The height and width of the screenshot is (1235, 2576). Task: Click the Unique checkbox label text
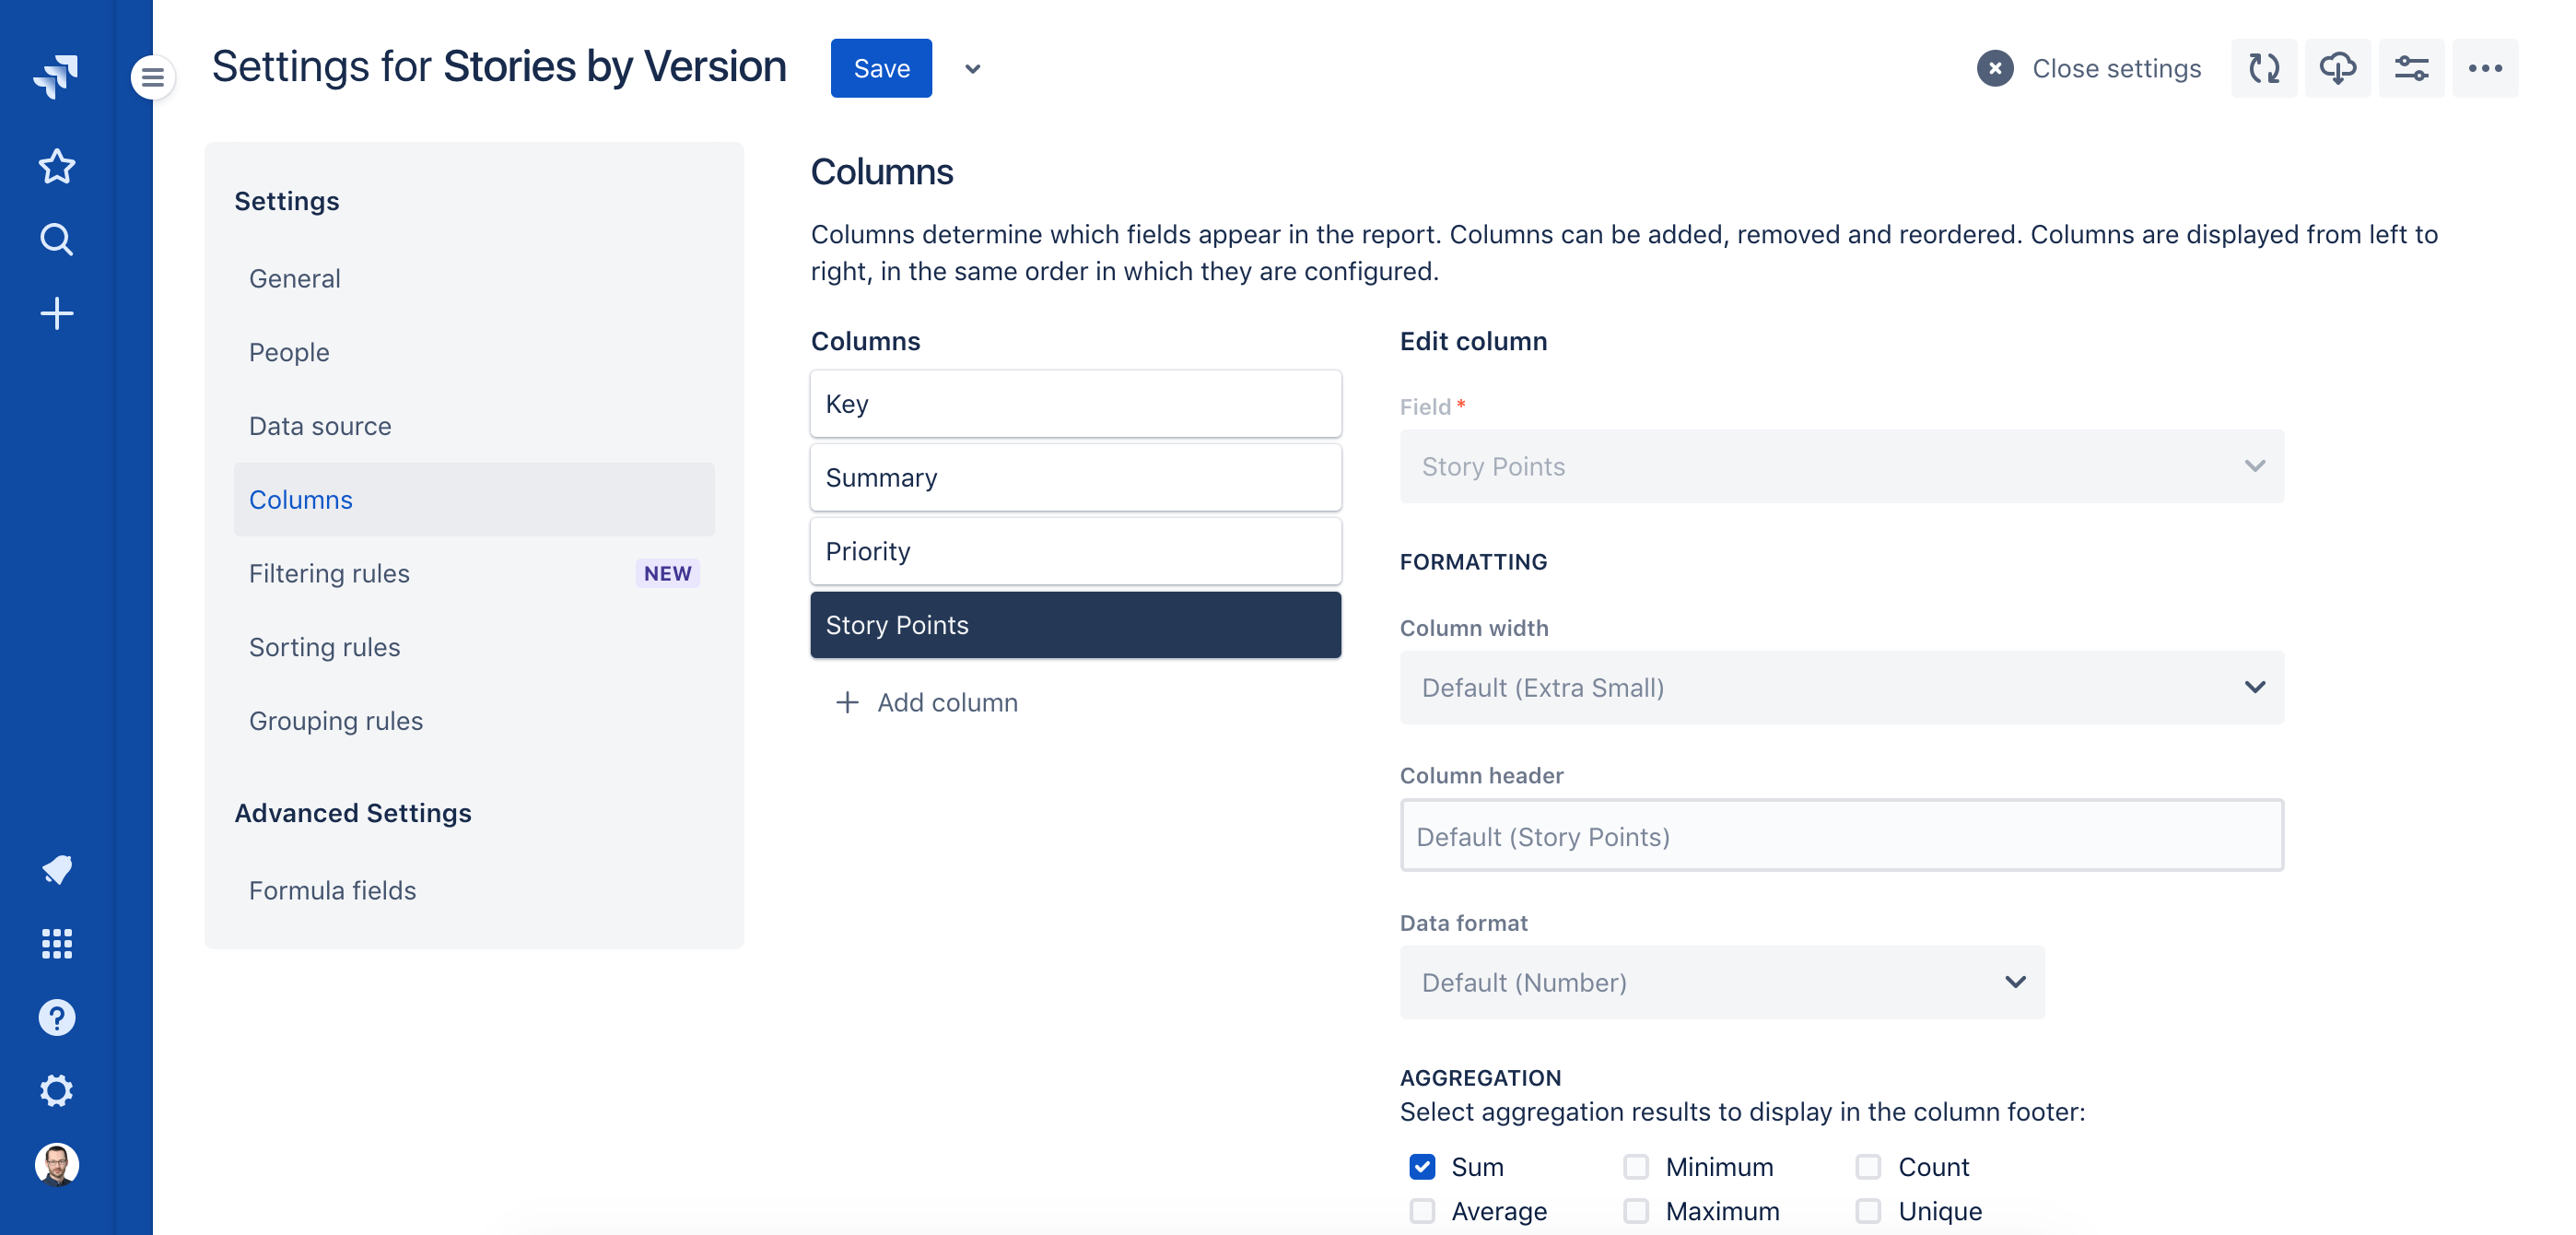(x=1939, y=1210)
